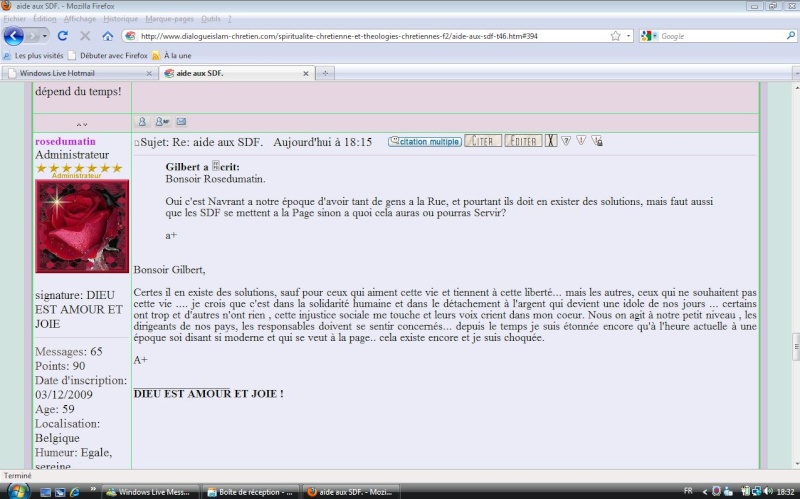This screenshot has width=800, height=499.
Task: Edit the post with Editer button
Action: click(523, 141)
